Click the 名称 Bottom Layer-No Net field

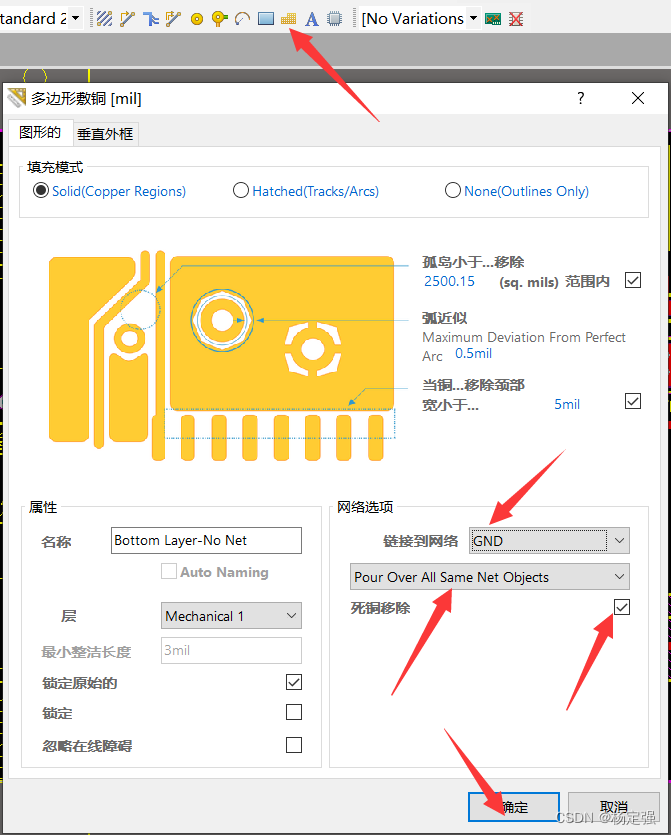click(206, 540)
